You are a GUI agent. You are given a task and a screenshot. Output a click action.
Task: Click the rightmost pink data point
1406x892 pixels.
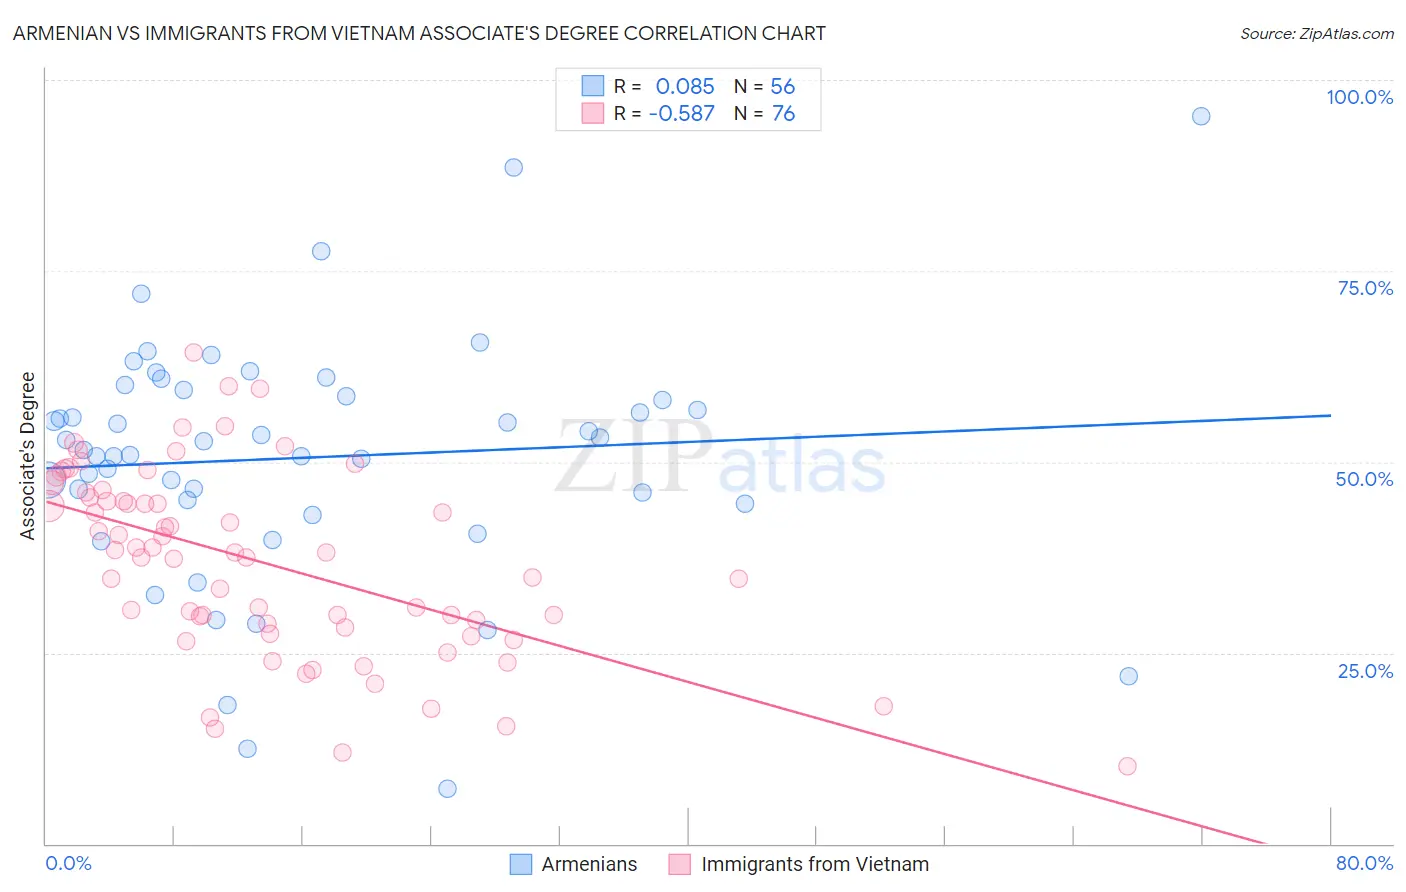click(x=1127, y=766)
